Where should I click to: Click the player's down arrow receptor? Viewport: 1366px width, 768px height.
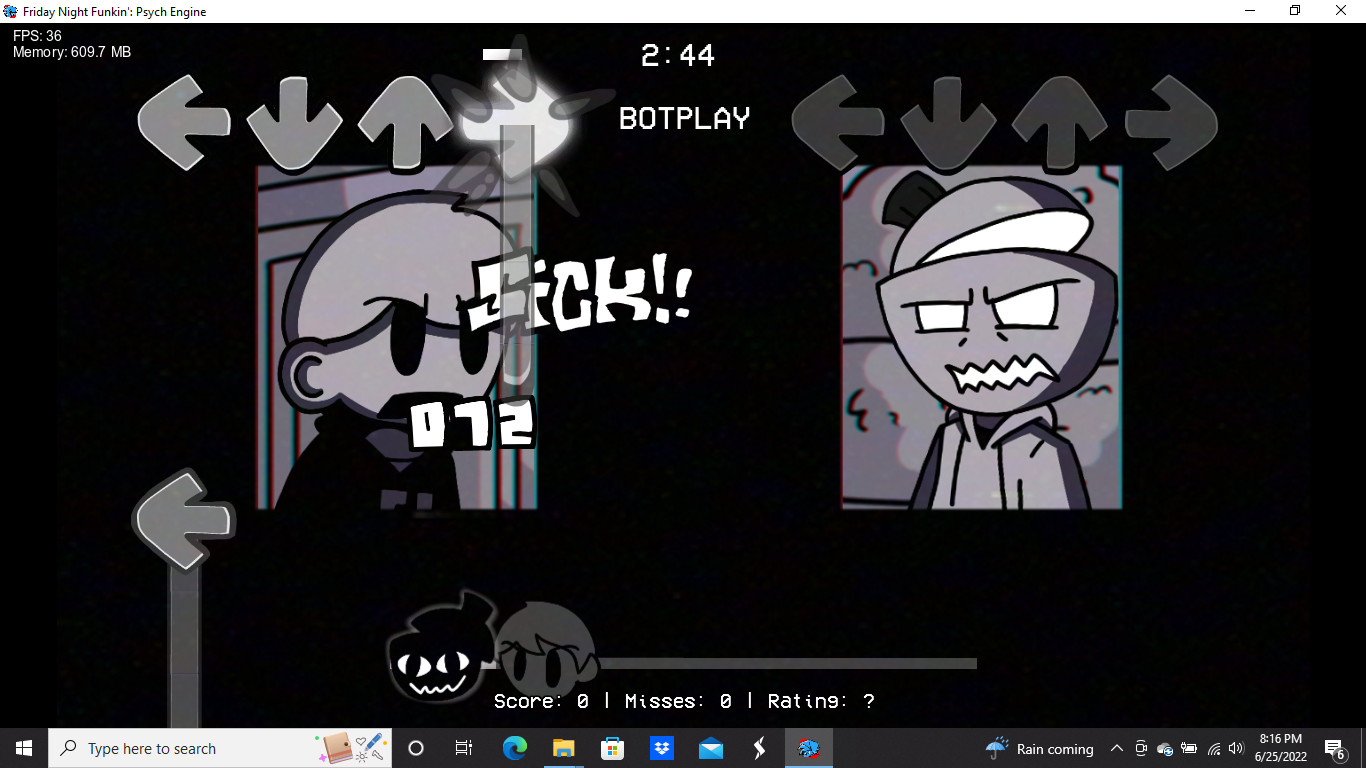[948, 122]
